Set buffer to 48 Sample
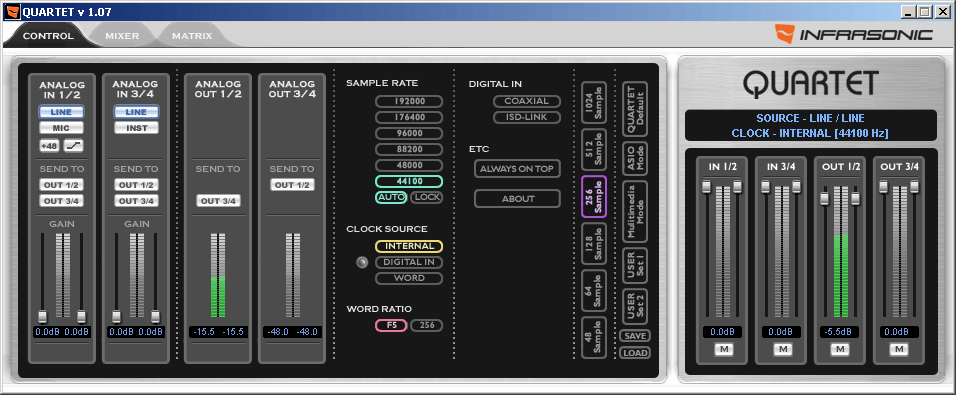The image size is (956, 395). coord(594,337)
